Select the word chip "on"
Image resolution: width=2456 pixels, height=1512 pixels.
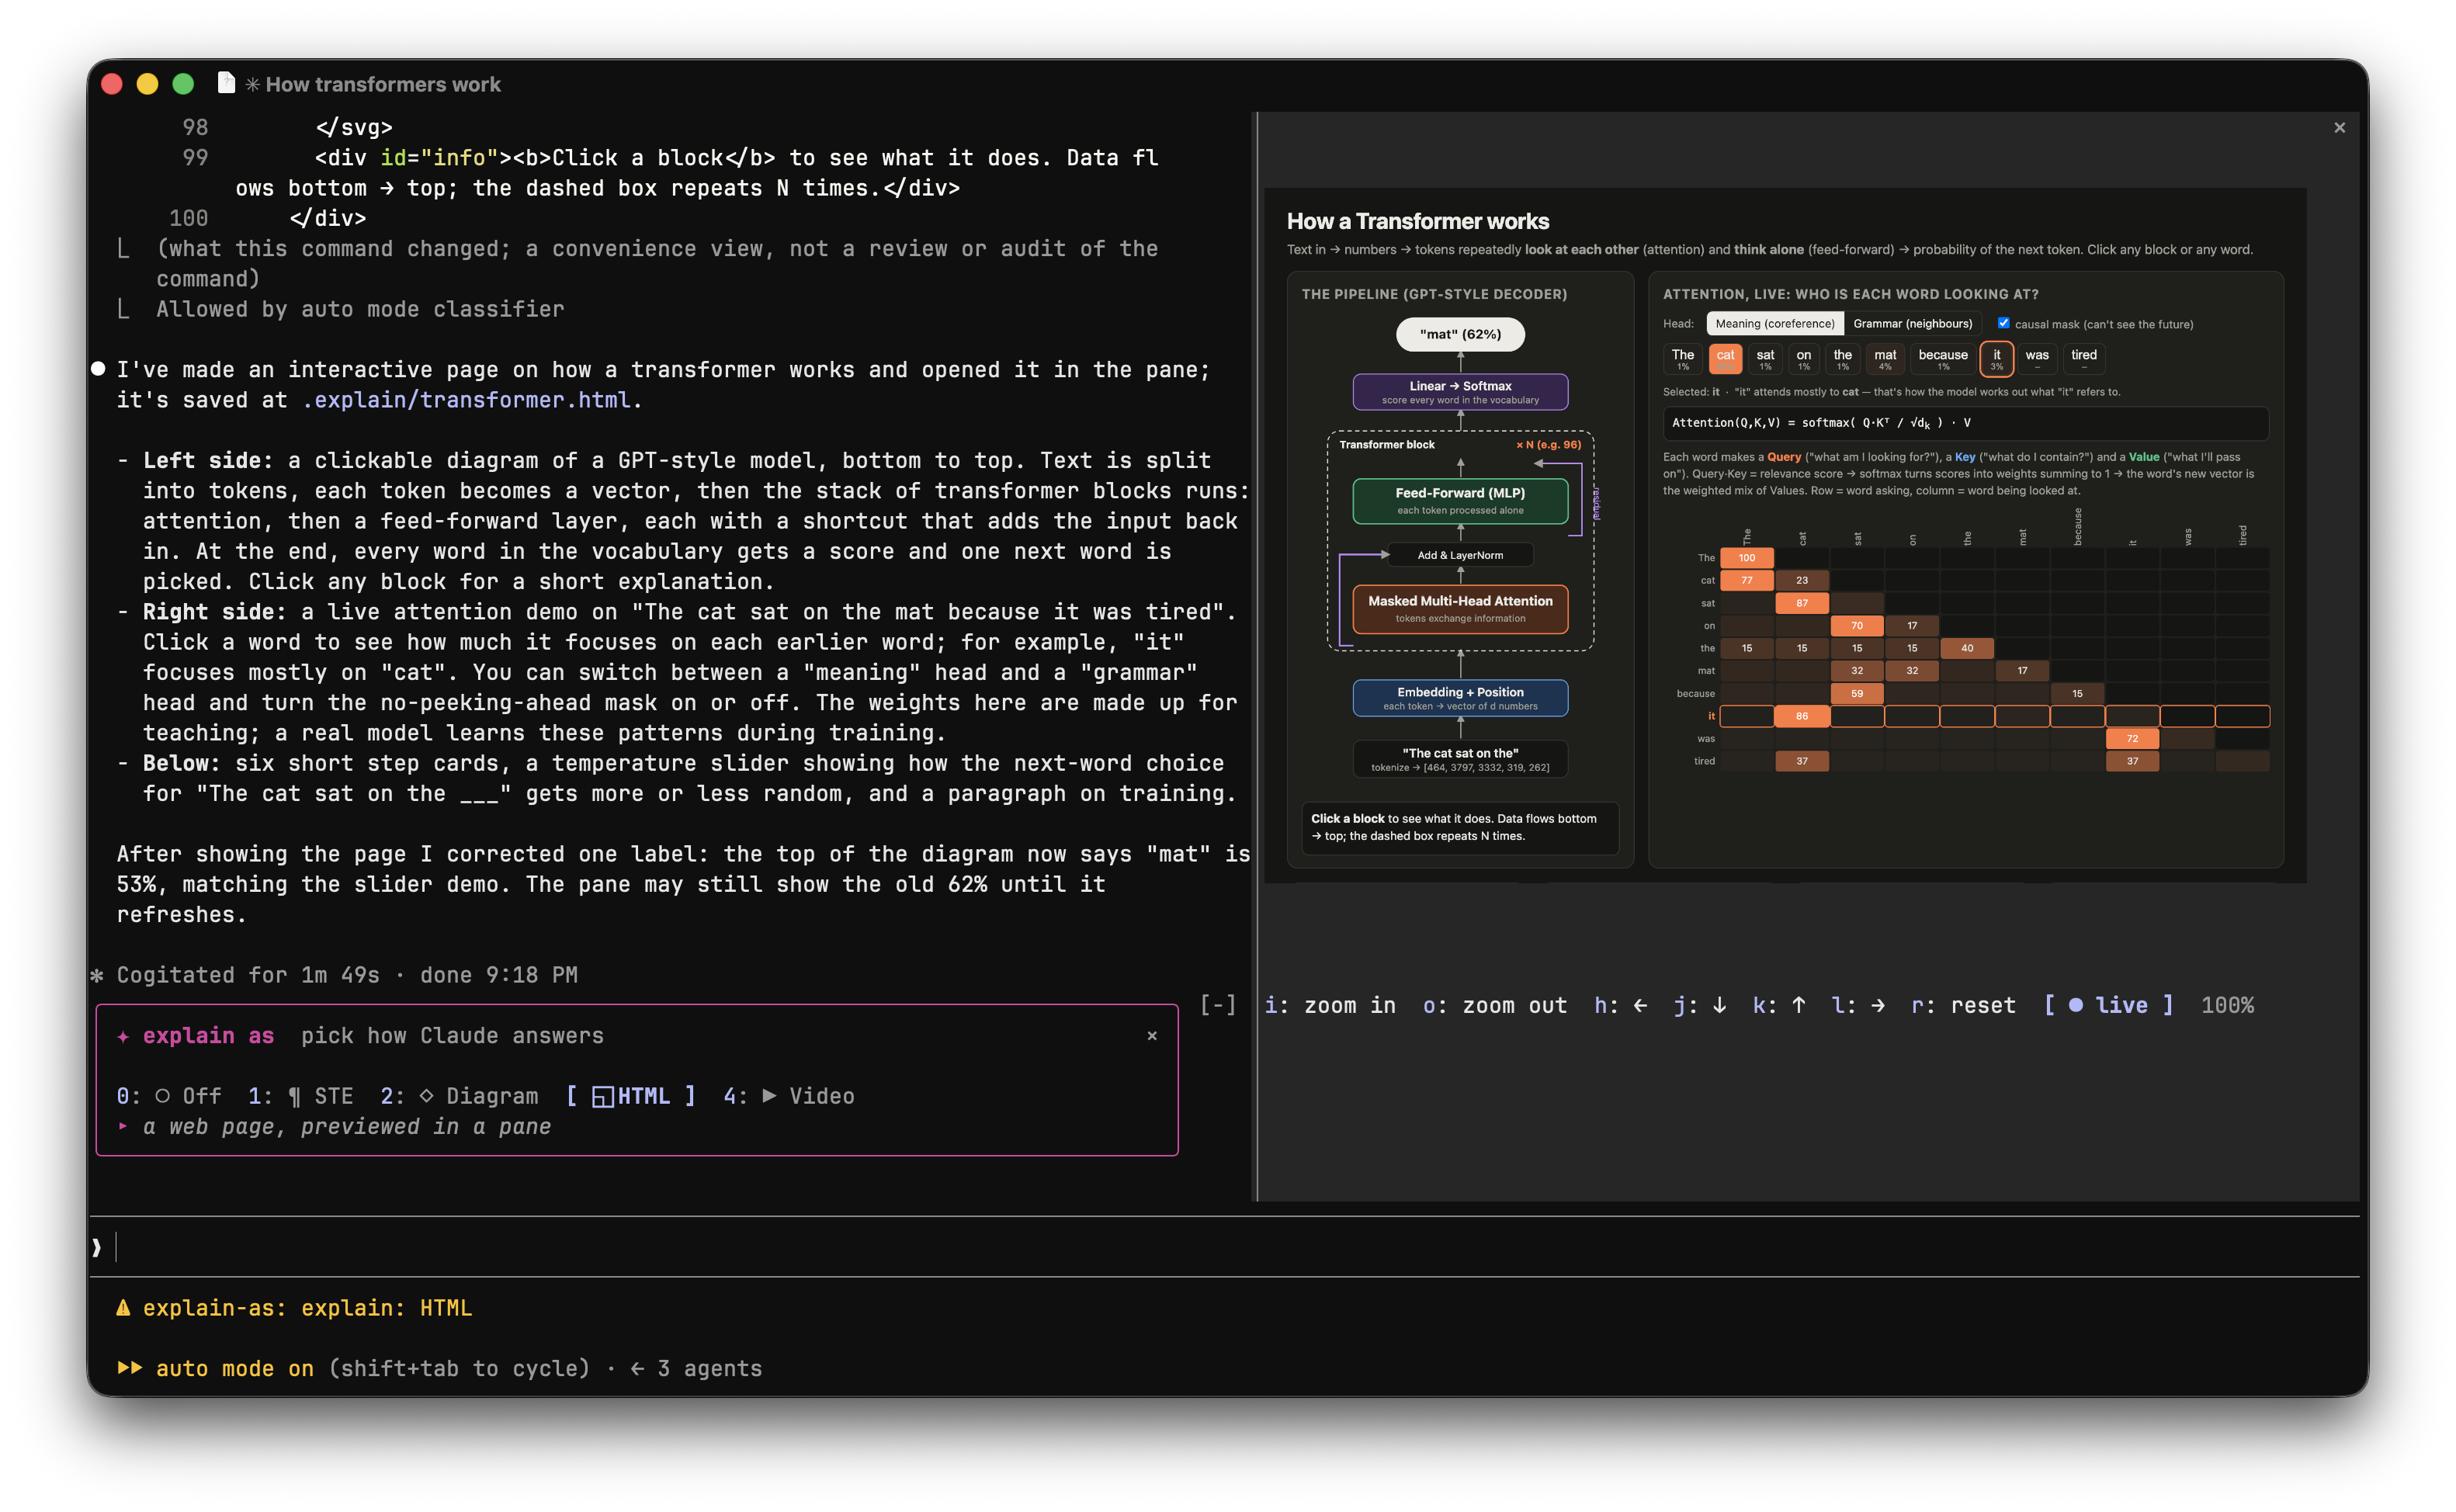tap(1803, 359)
